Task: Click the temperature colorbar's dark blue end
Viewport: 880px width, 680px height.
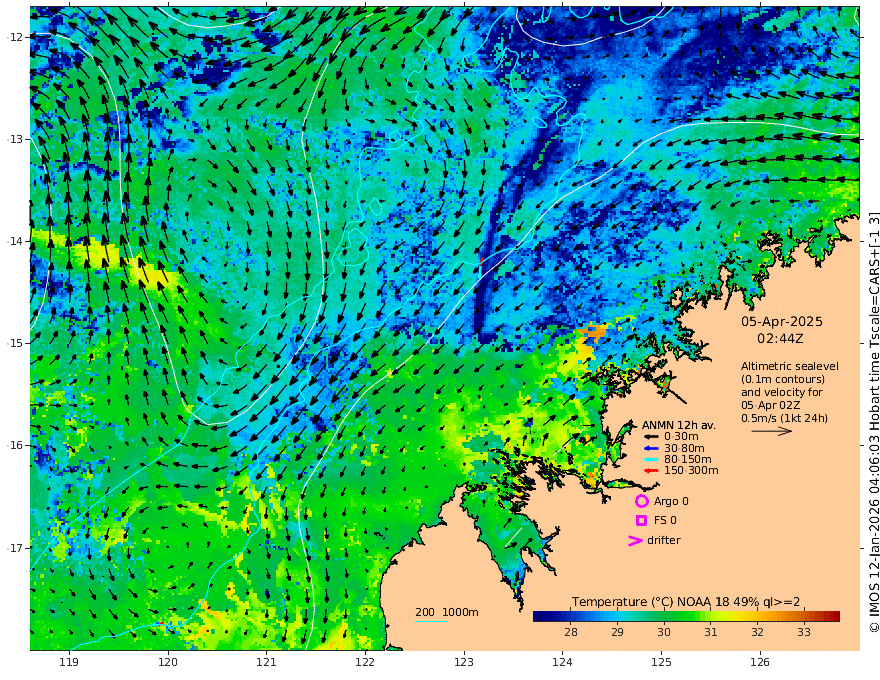Action: [x=540, y=616]
